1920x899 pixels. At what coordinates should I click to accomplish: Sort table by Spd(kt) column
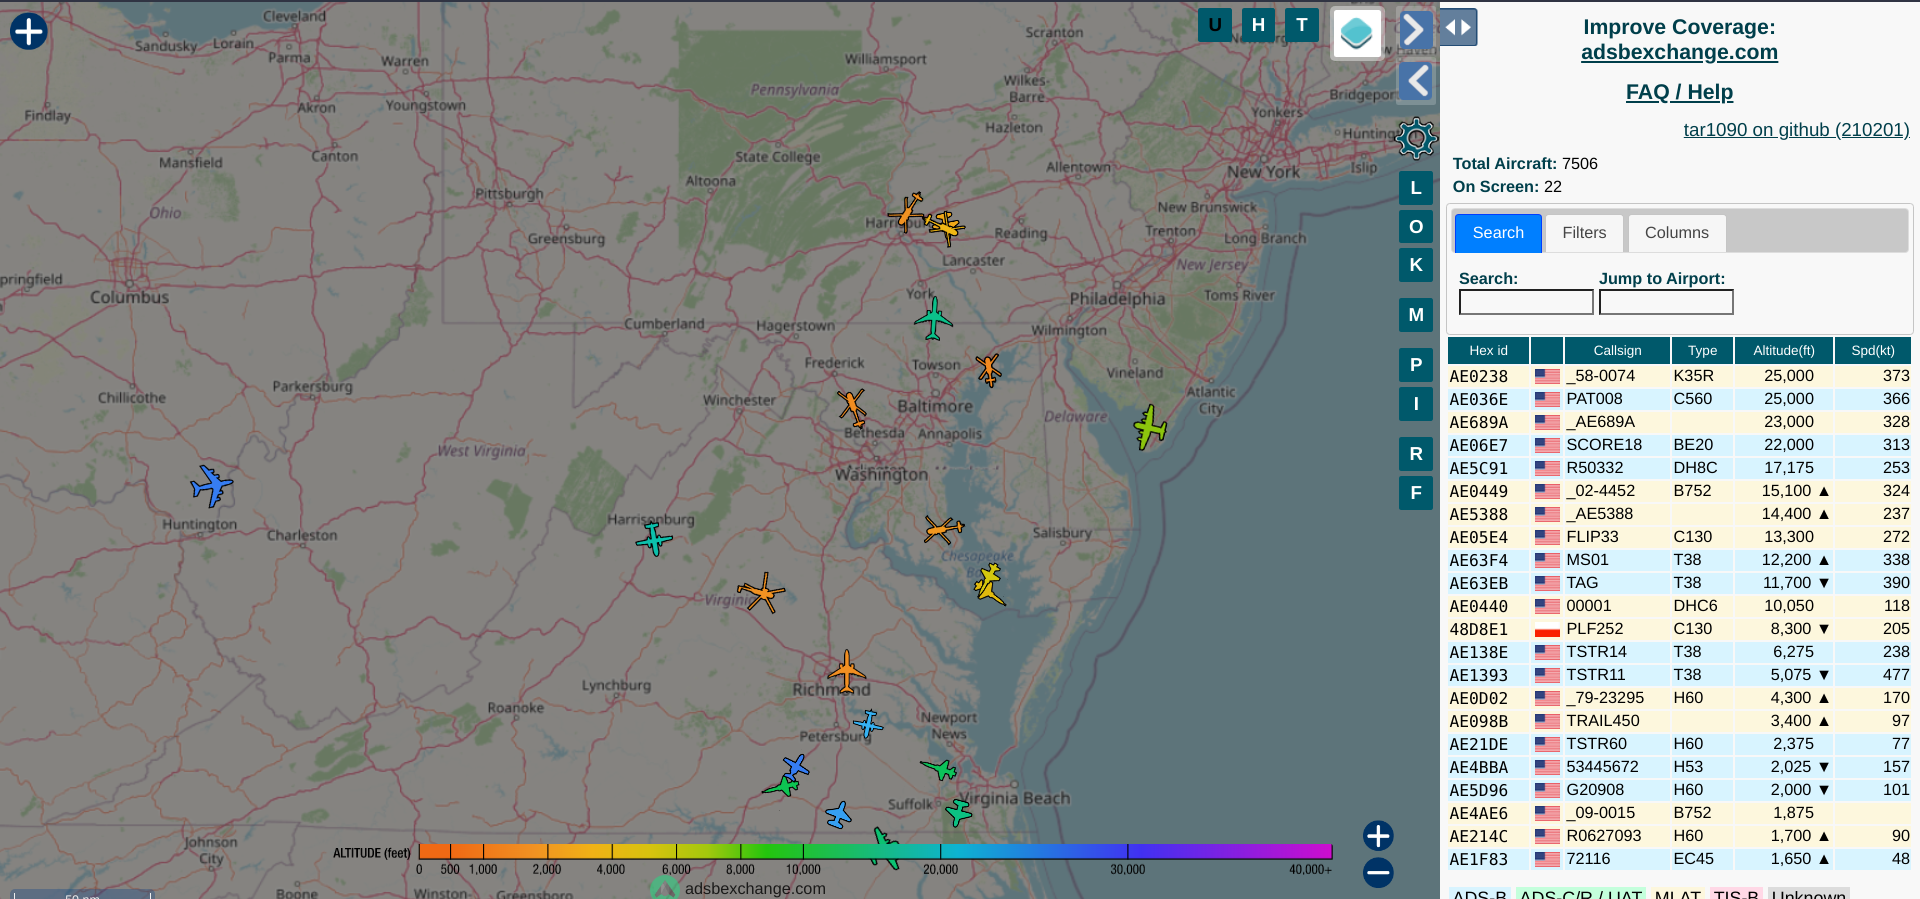tap(1872, 351)
